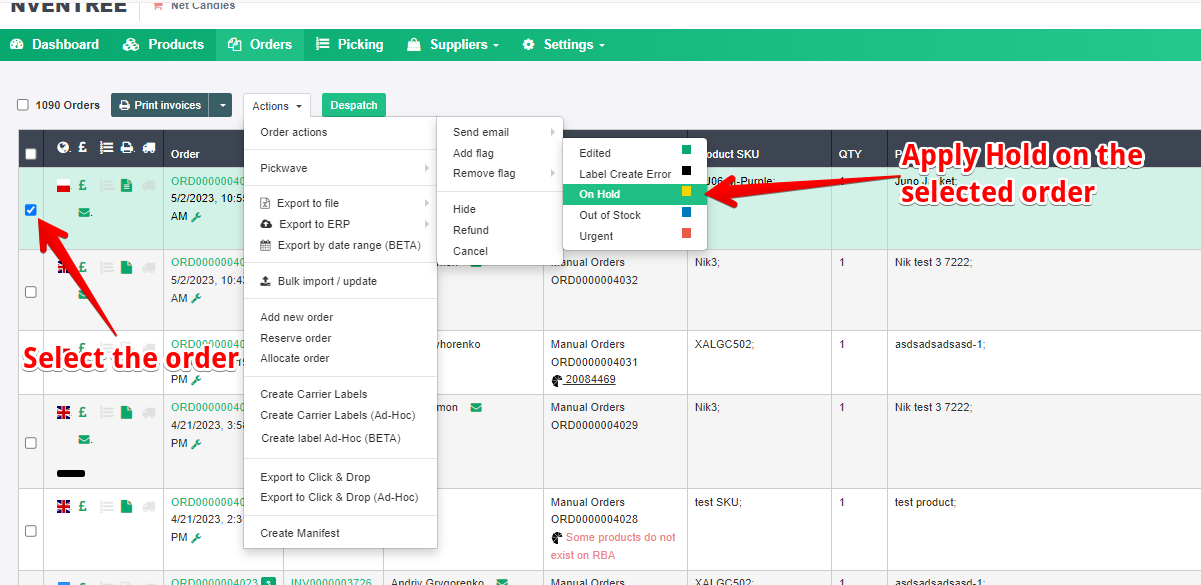Tick the checkbox next to 1090 Orders
The width and height of the screenshot is (1201, 585).
click(23, 105)
